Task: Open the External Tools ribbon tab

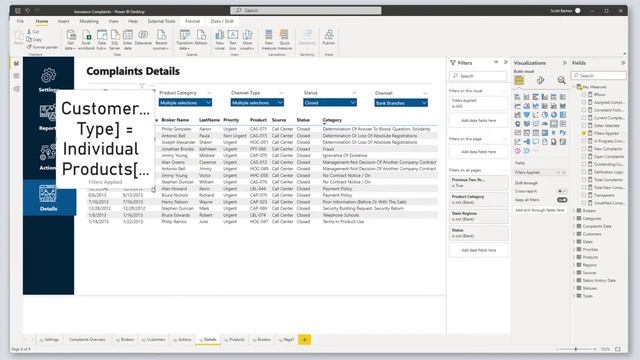Action: pos(161,21)
